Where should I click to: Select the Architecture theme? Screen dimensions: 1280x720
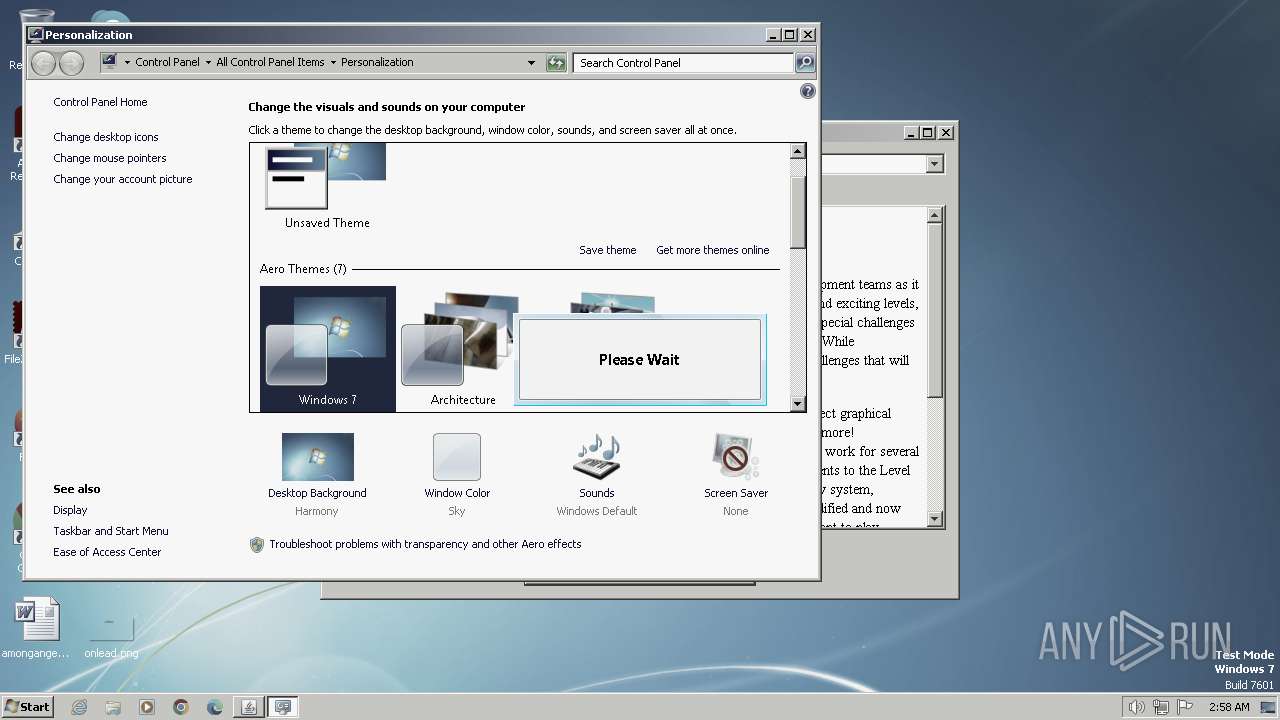(x=463, y=348)
